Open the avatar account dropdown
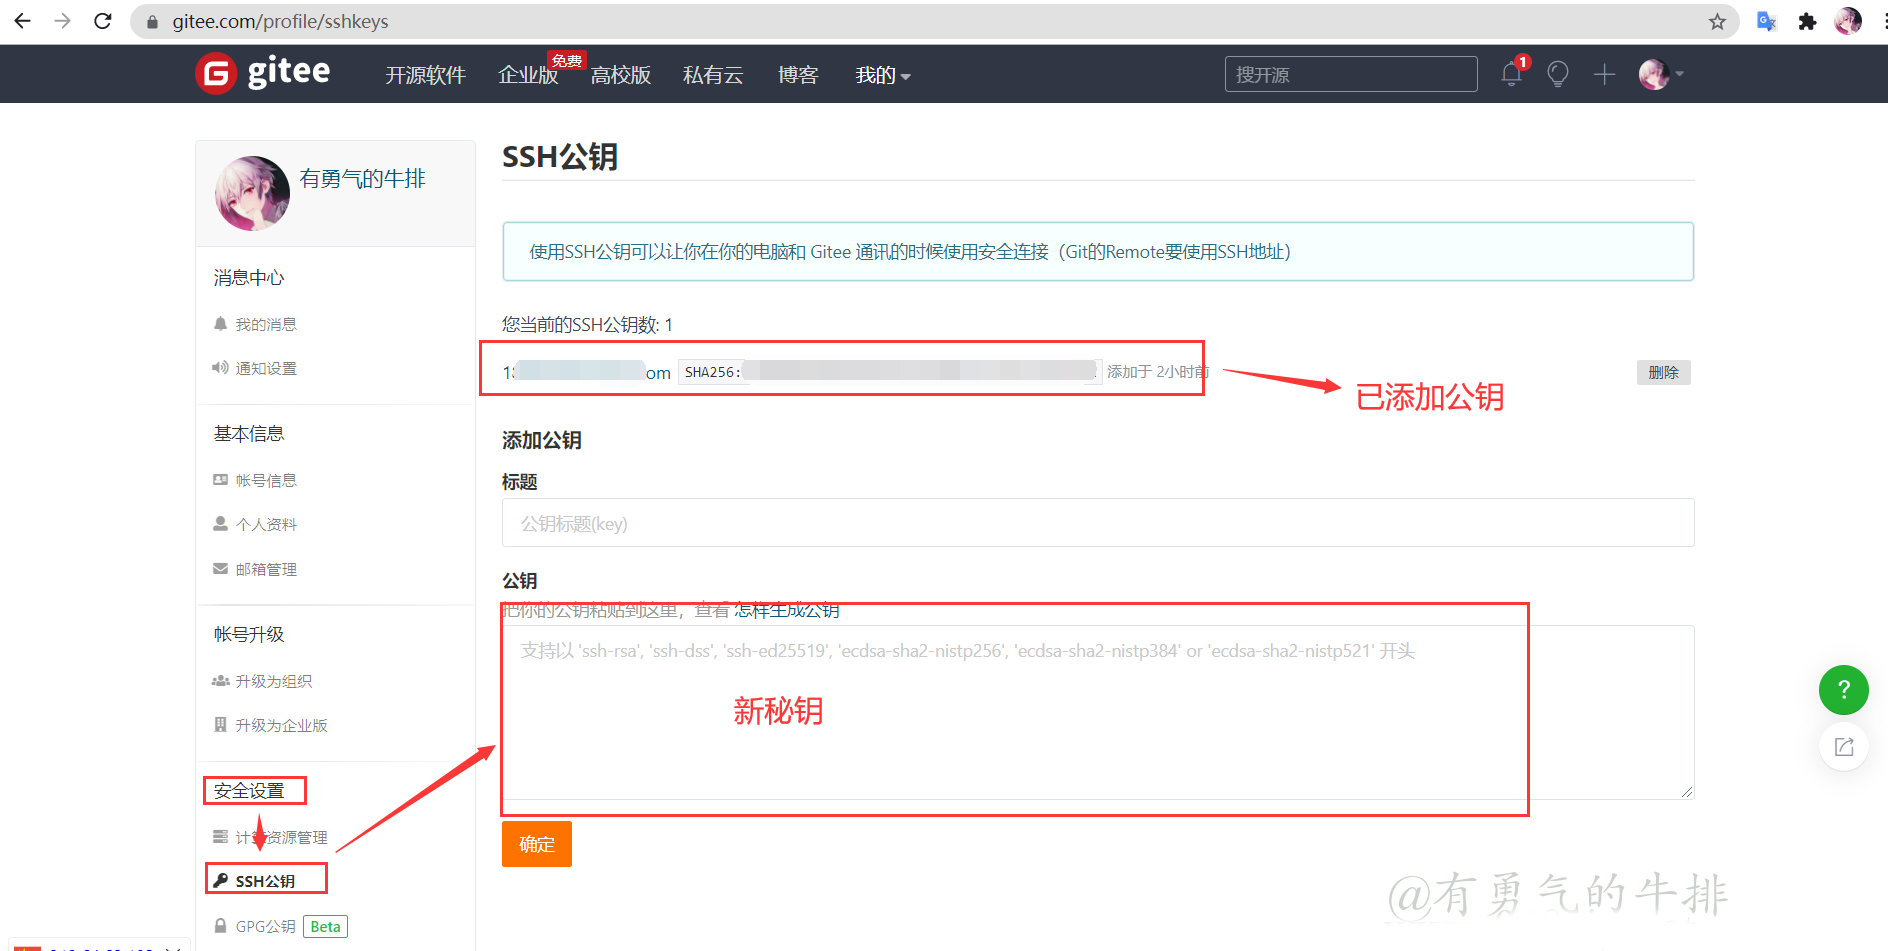Image resolution: width=1888 pixels, height=951 pixels. tap(1655, 73)
